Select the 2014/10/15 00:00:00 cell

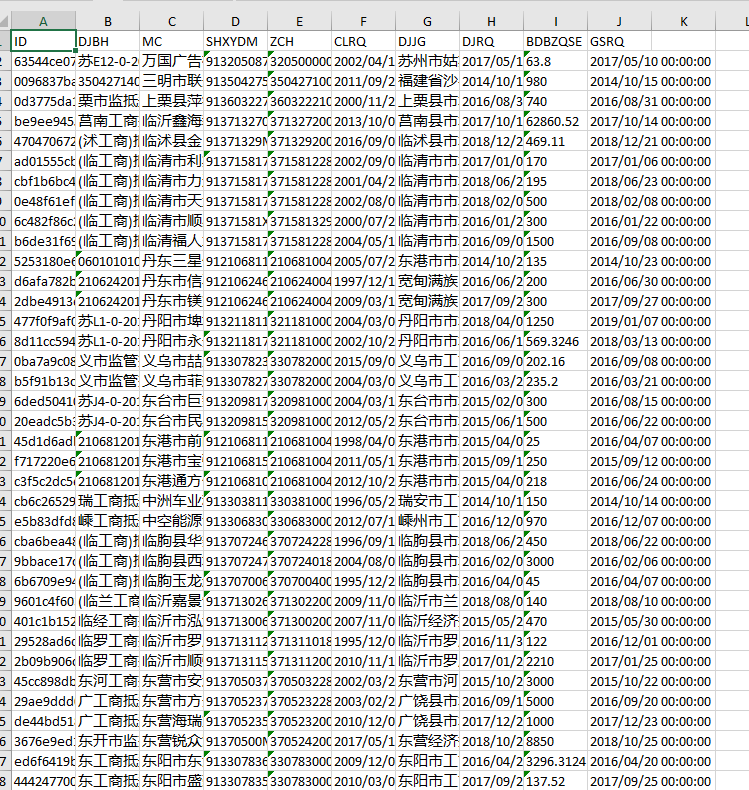coord(651,82)
